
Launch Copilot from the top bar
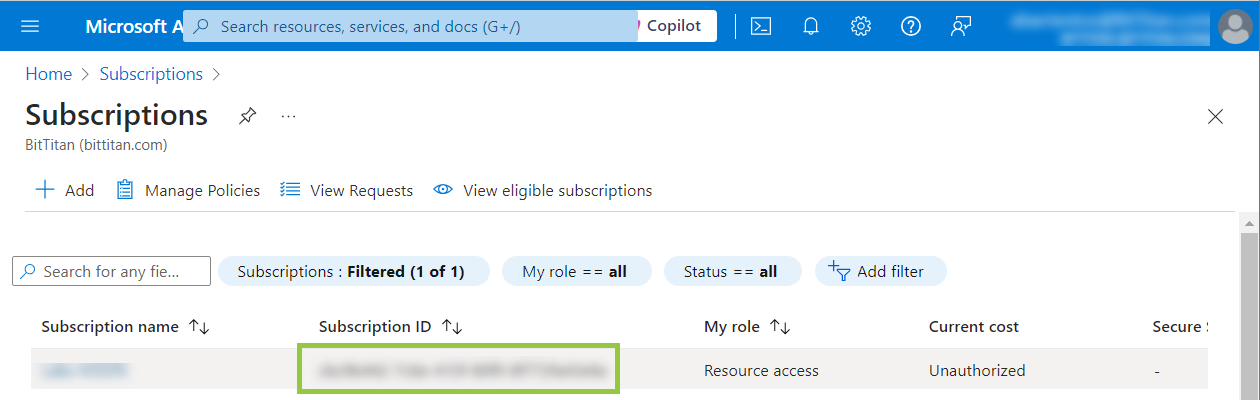(673, 26)
